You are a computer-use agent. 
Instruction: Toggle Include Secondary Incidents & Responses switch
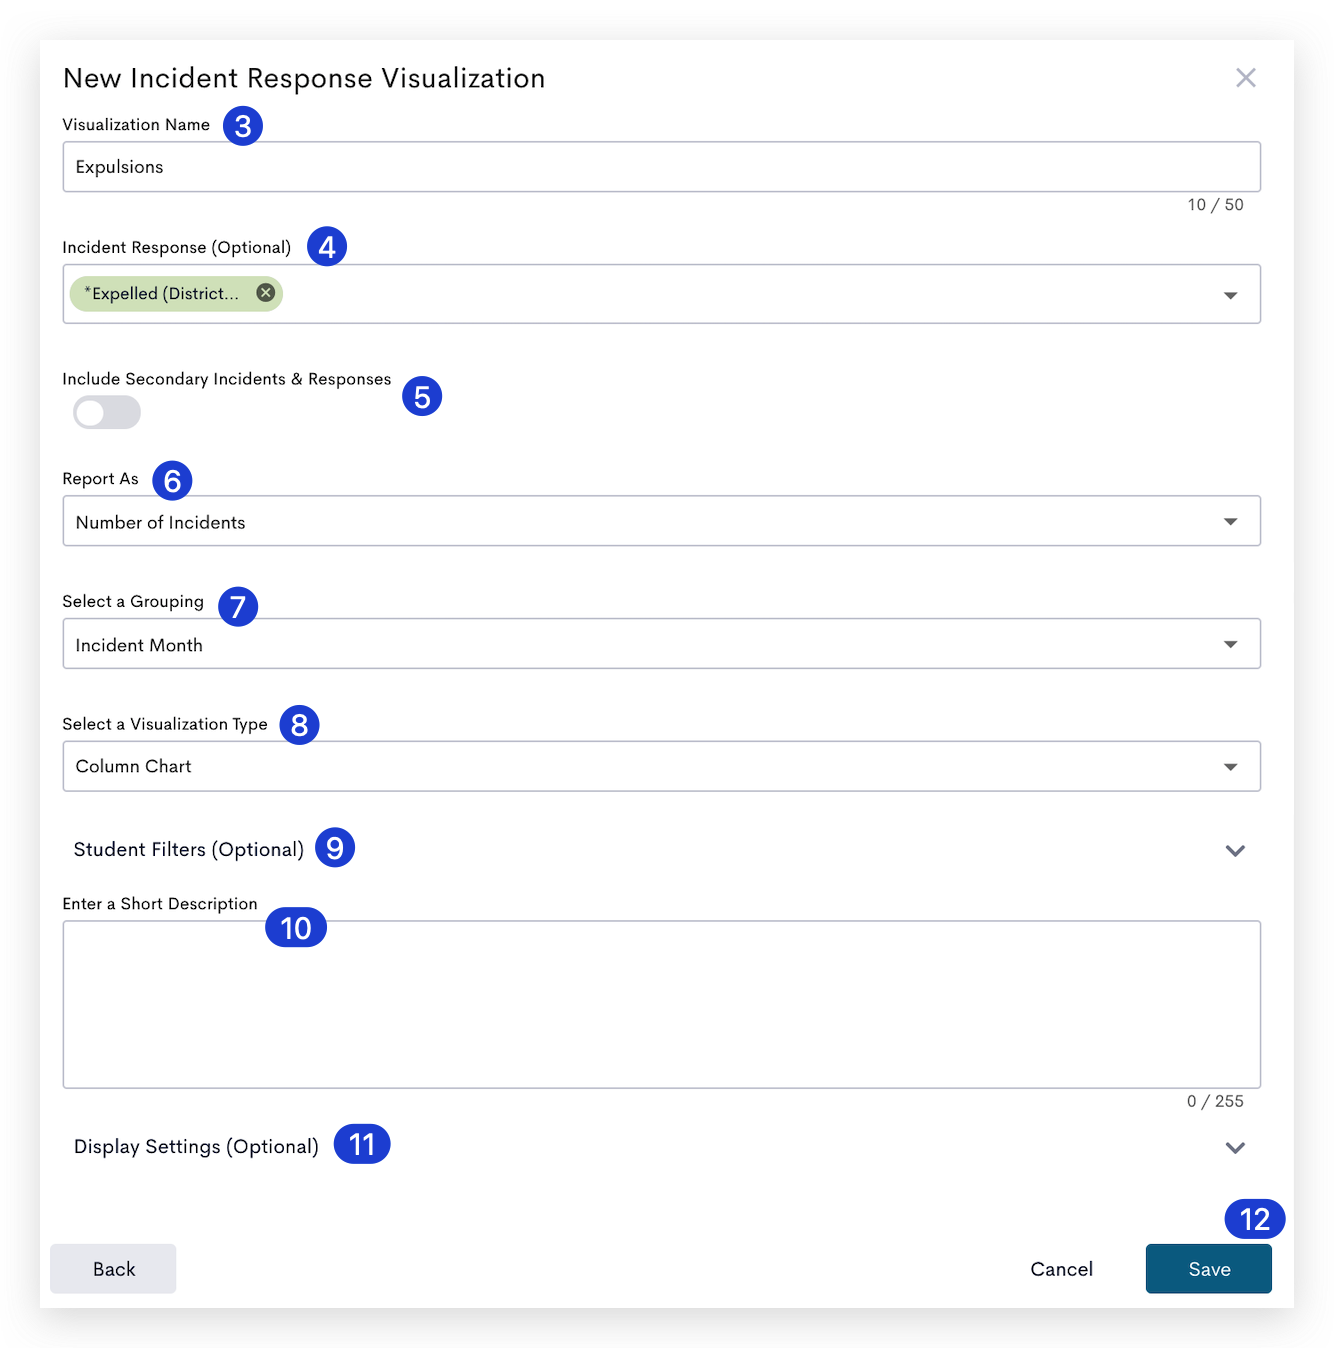coord(107,412)
